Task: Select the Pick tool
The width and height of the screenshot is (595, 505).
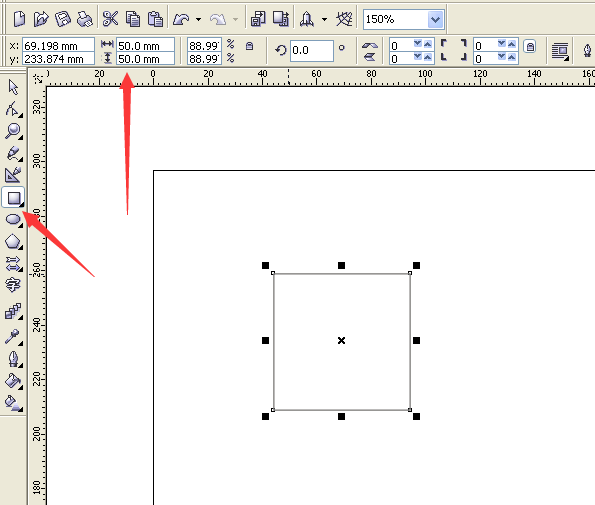Action: [13, 87]
